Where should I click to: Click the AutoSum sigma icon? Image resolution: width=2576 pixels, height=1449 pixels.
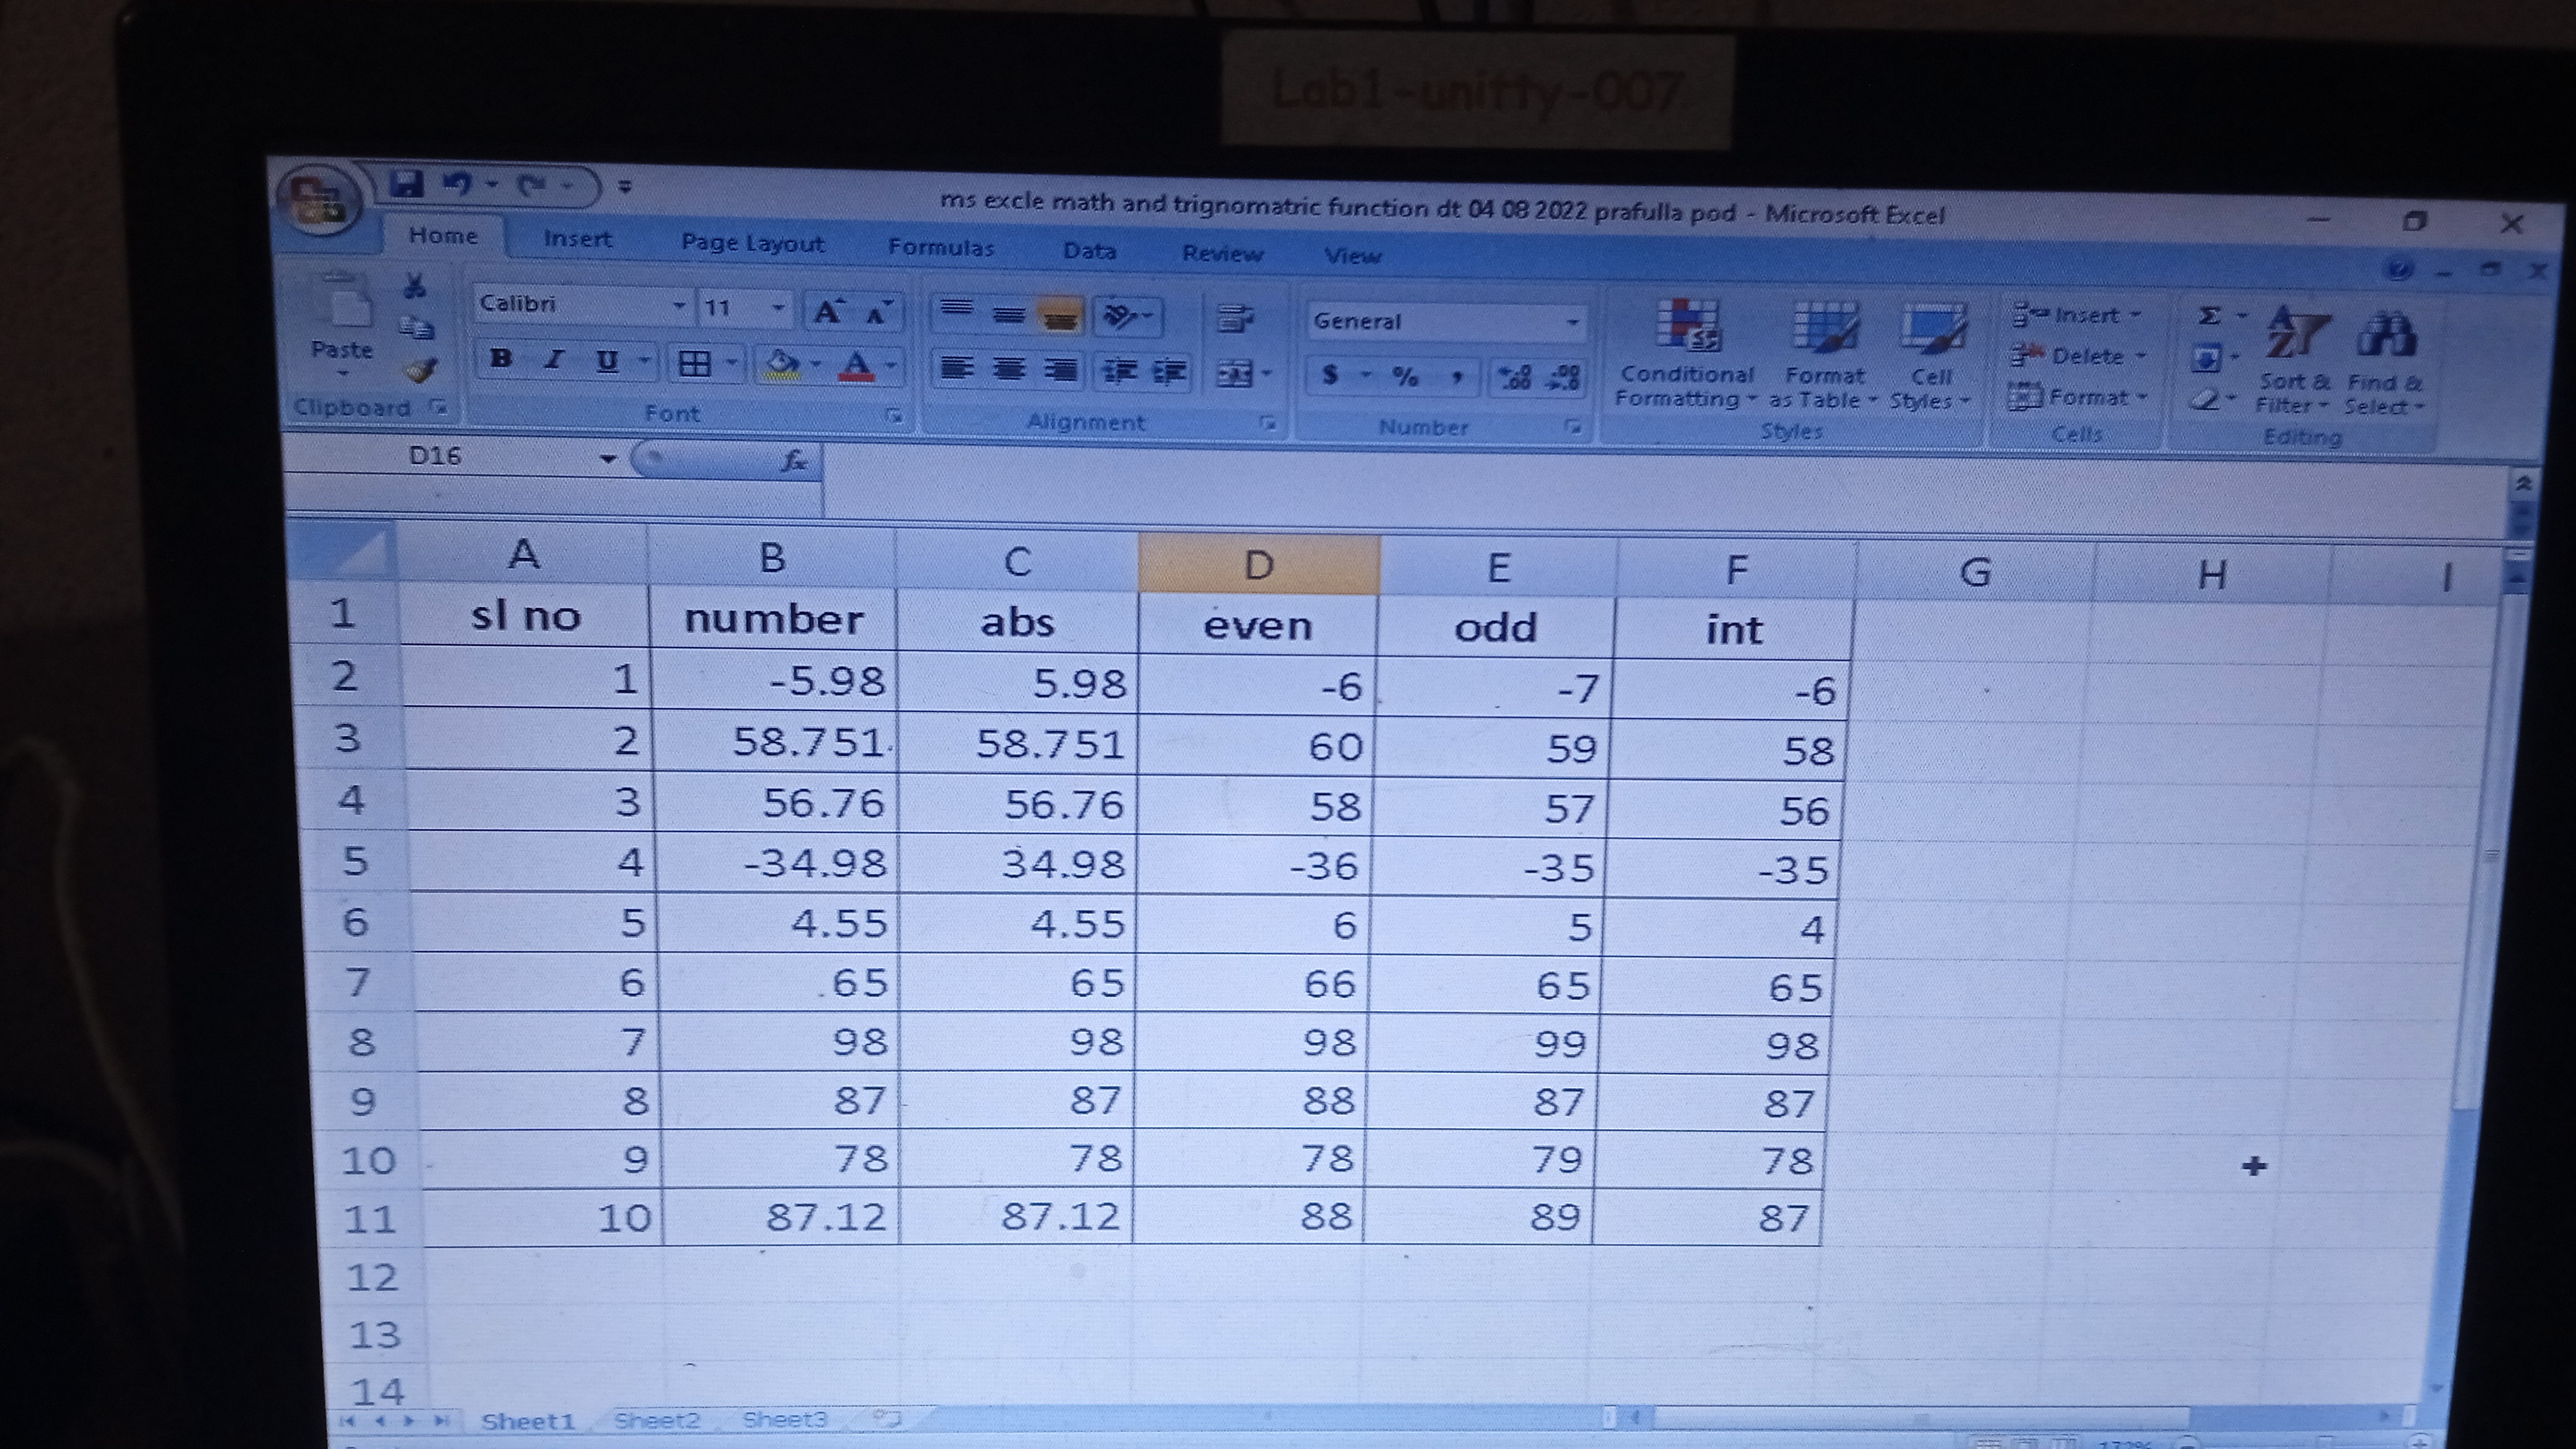(2210, 316)
